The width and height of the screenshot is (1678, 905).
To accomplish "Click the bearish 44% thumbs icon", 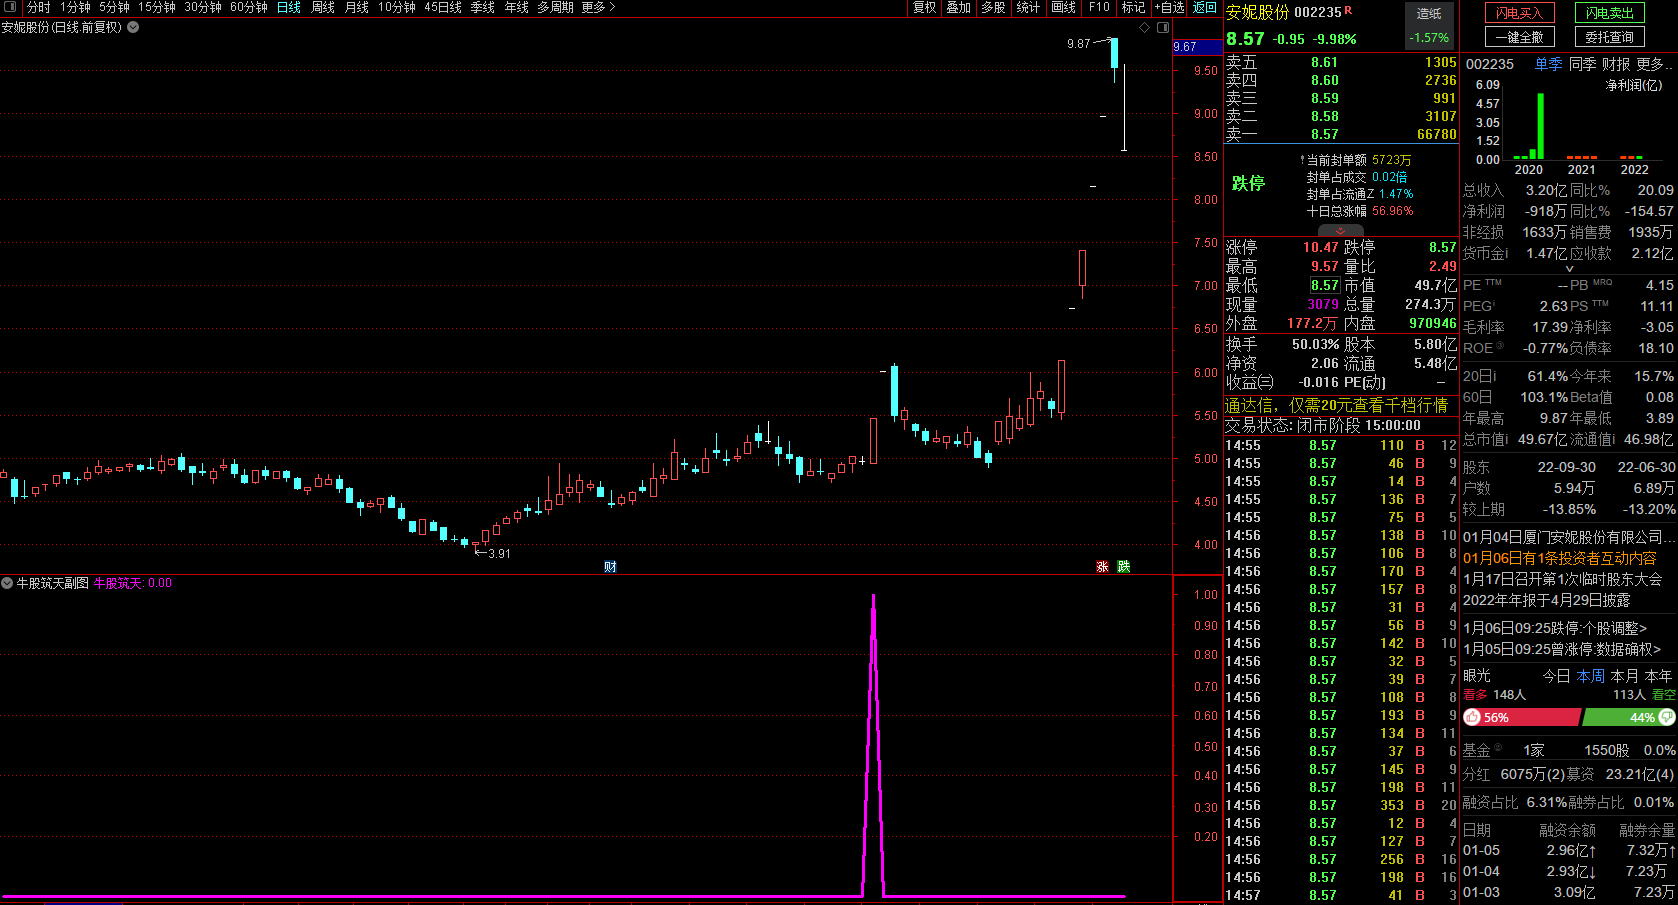I will click(x=1666, y=717).
